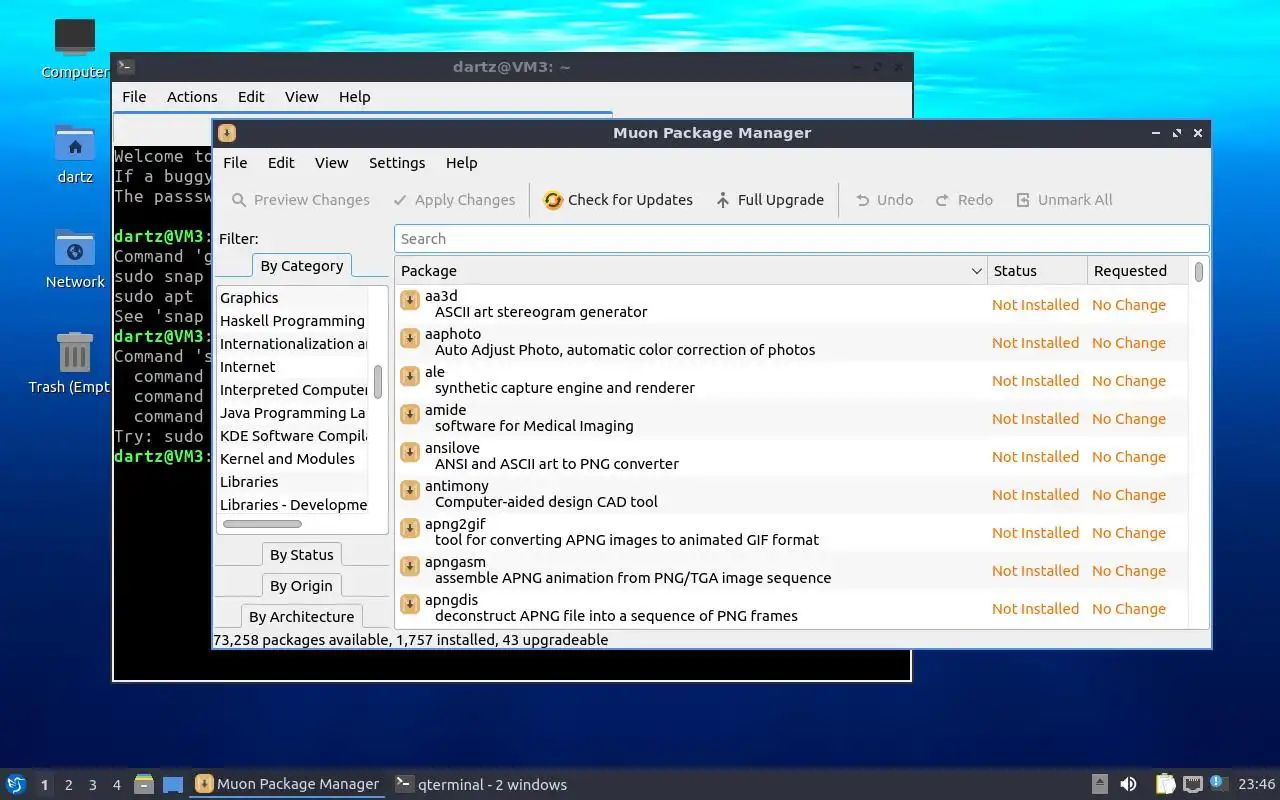Click the 23:46 taskbar clock
1280x800 pixels.
(1256, 784)
